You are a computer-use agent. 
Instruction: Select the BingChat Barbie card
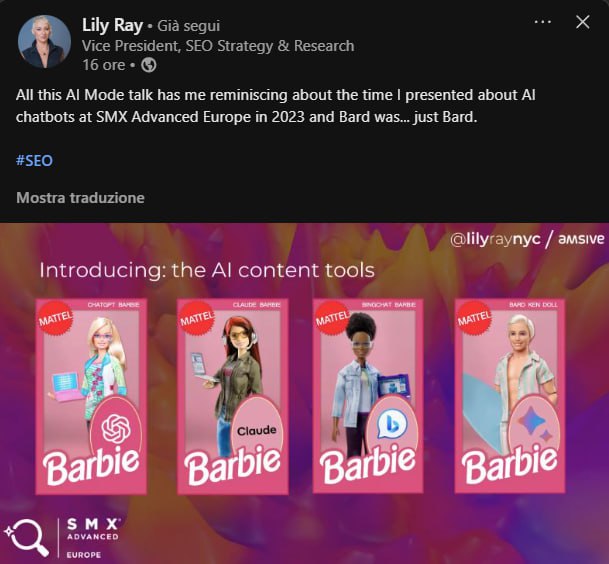click(368, 396)
